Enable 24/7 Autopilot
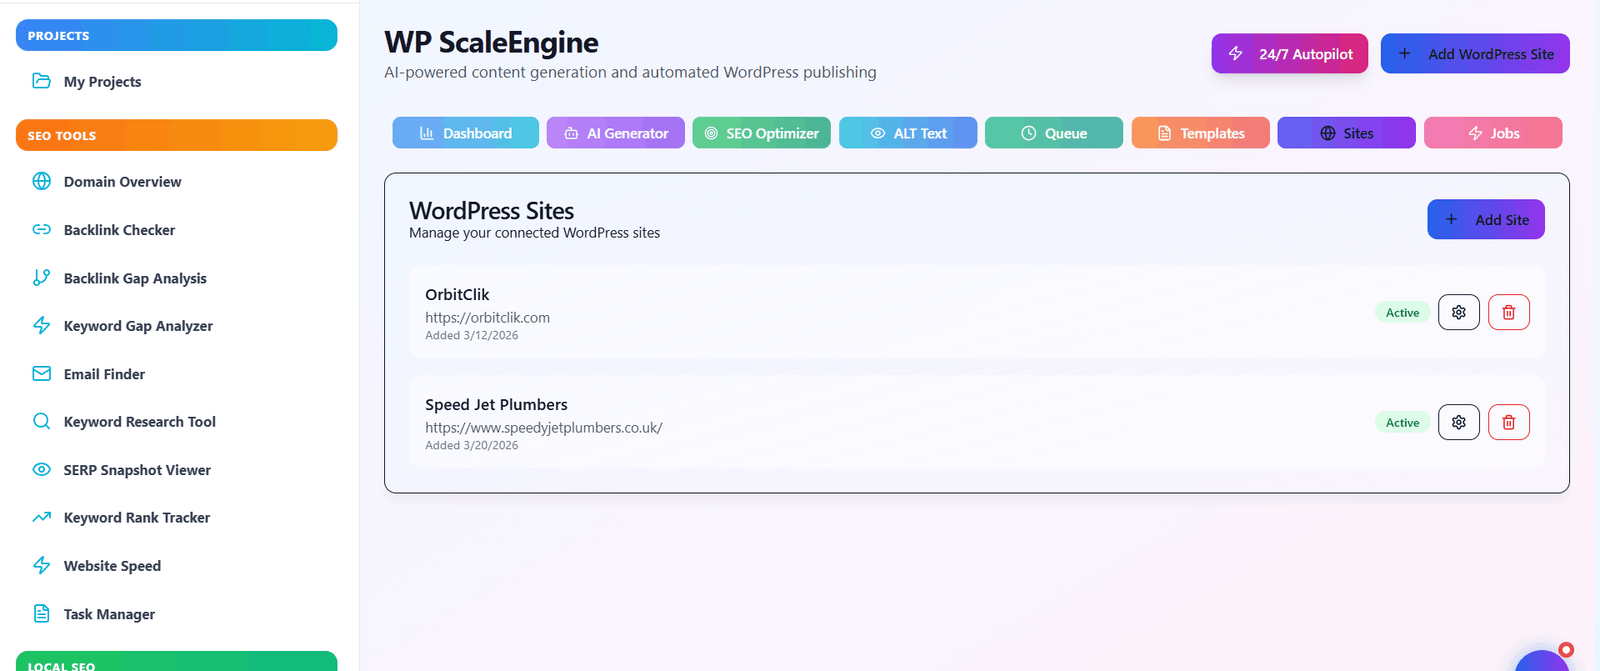This screenshot has width=1600, height=671. 1289,54
